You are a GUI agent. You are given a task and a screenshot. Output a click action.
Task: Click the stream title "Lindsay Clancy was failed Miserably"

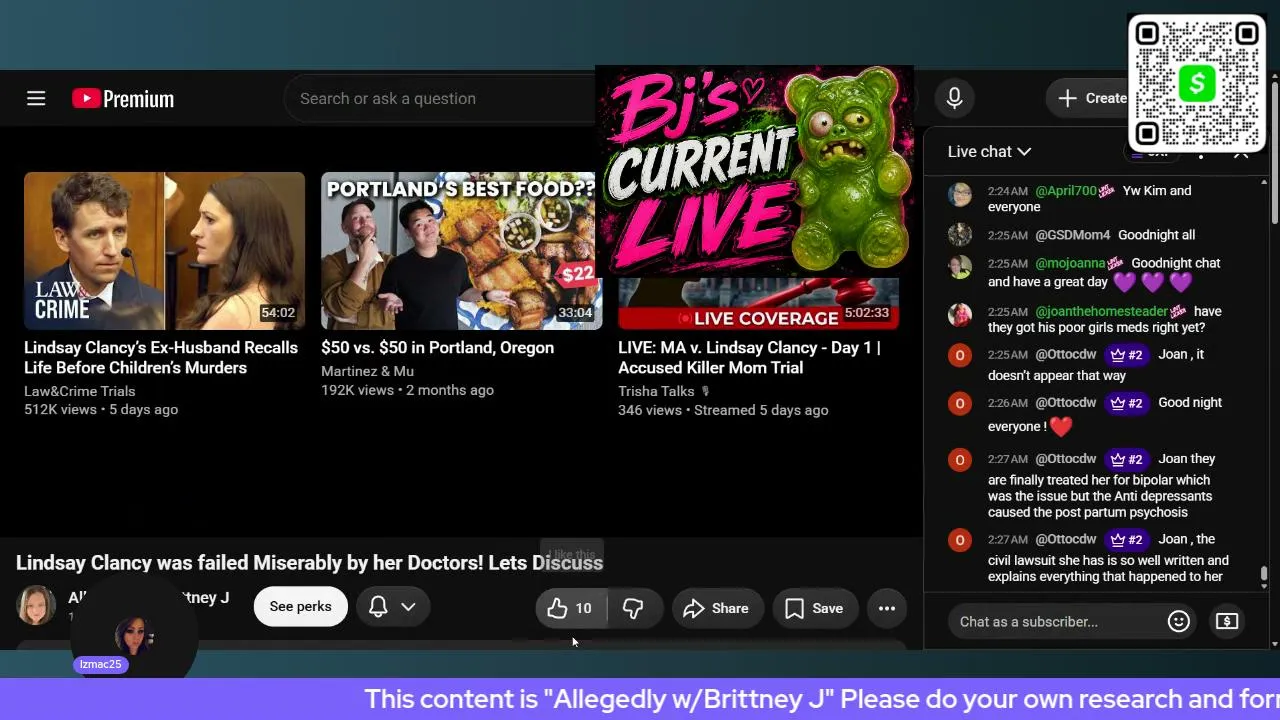point(309,562)
